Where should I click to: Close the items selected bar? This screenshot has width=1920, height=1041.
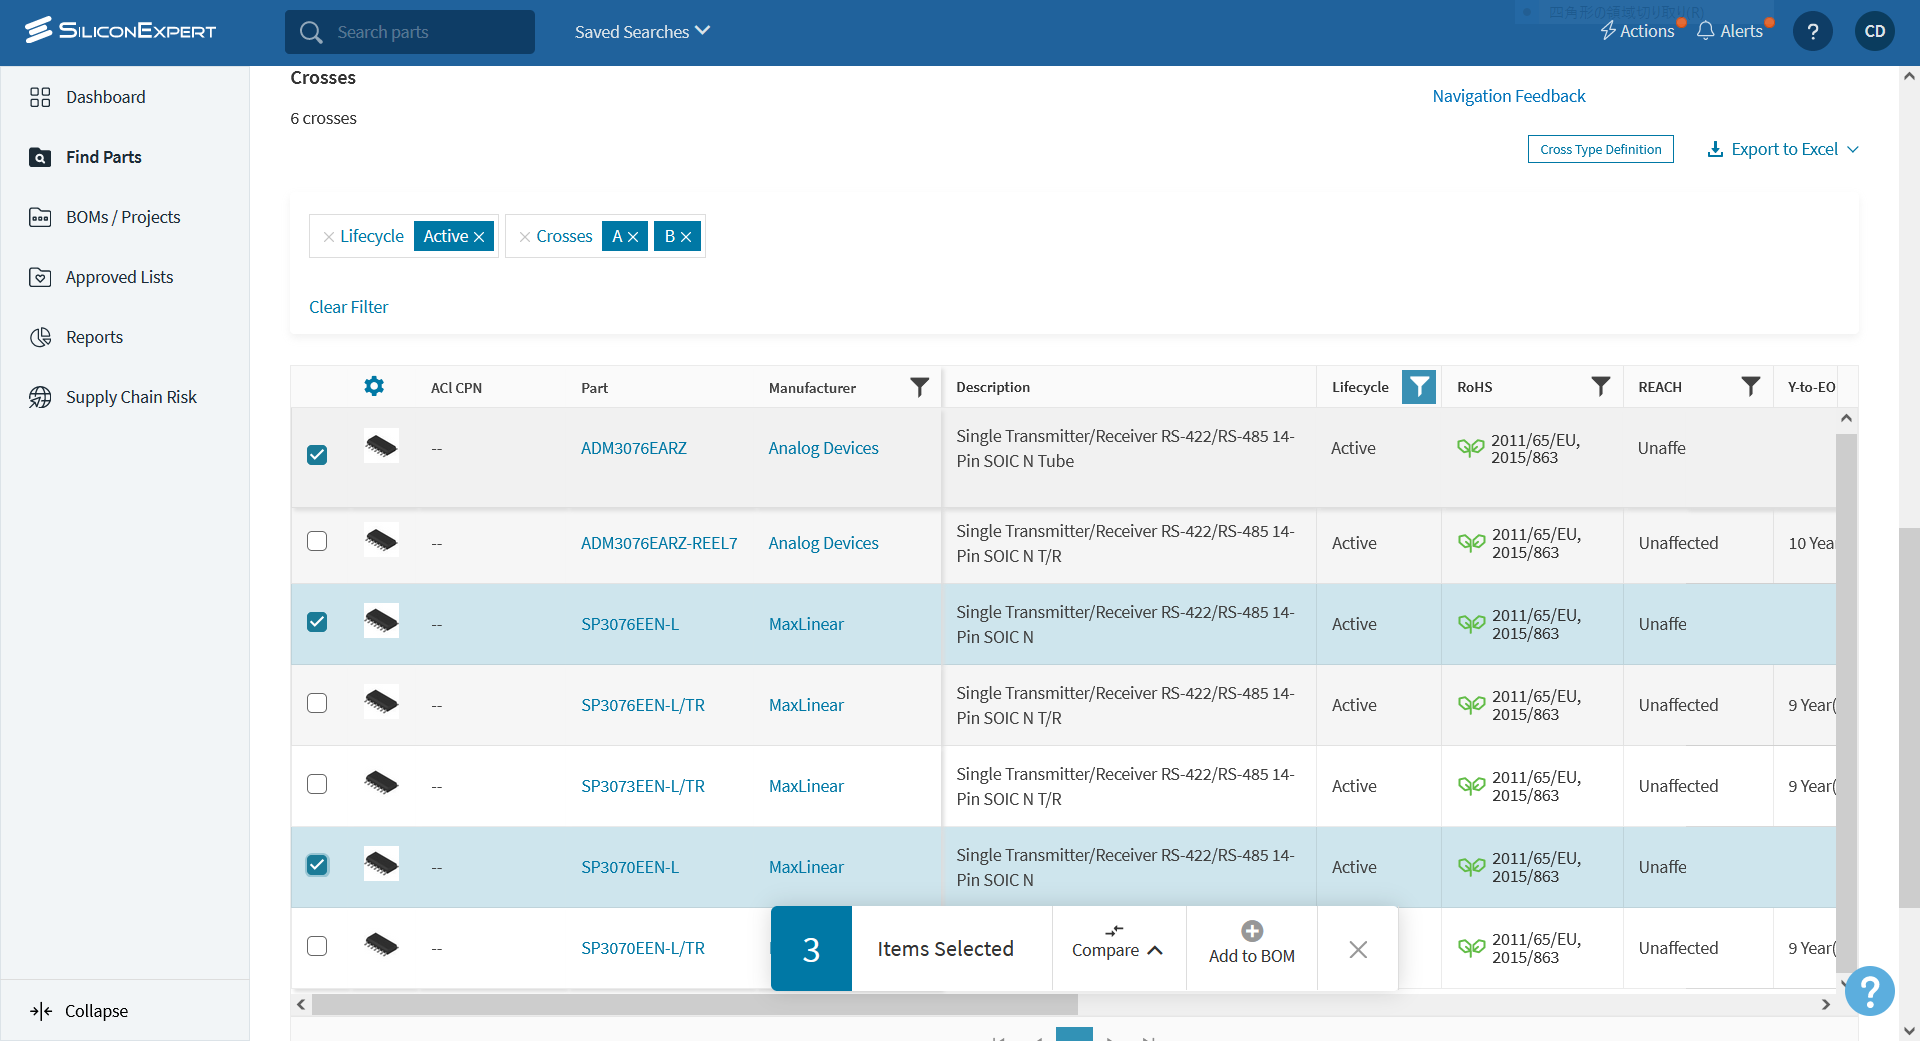pos(1358,949)
